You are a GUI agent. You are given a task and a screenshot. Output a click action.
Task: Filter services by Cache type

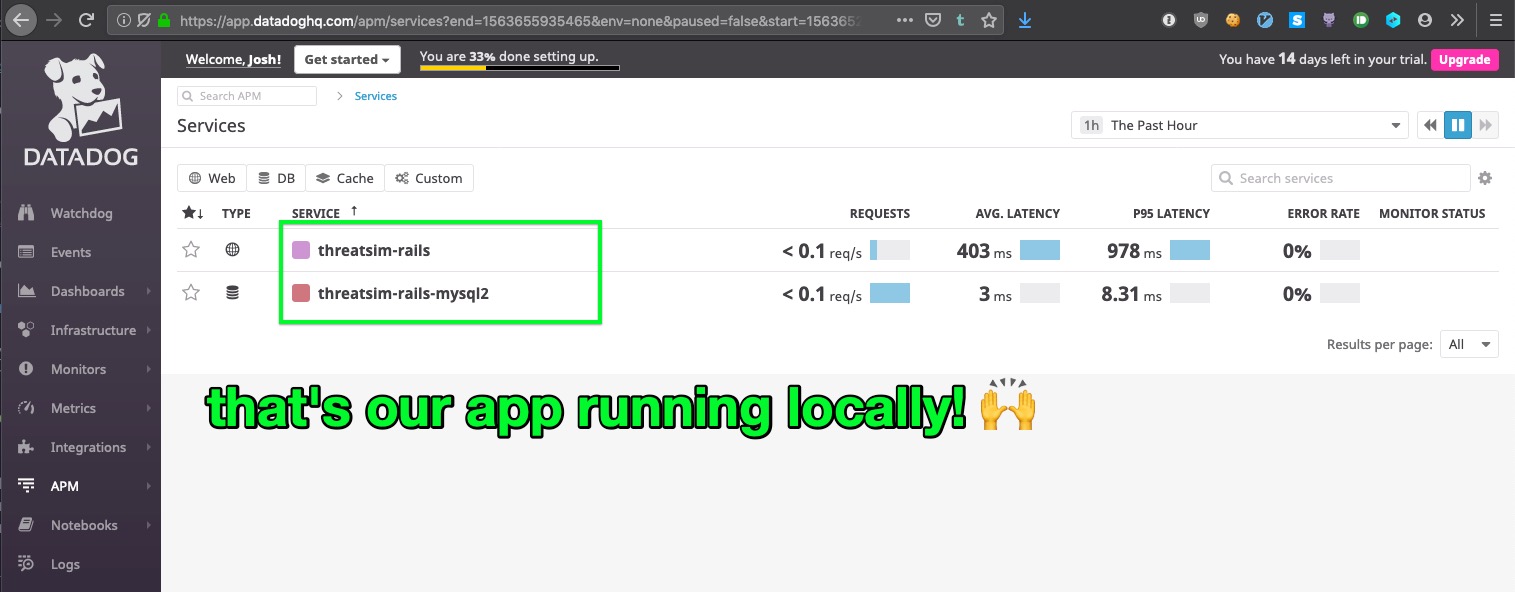pyautogui.click(x=345, y=178)
